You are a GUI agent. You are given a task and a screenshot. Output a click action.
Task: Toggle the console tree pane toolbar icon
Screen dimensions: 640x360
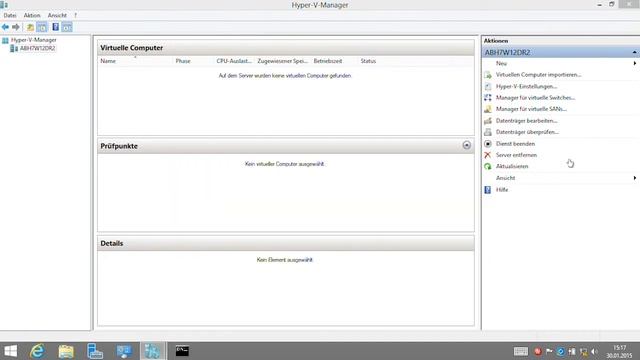pos(42,27)
